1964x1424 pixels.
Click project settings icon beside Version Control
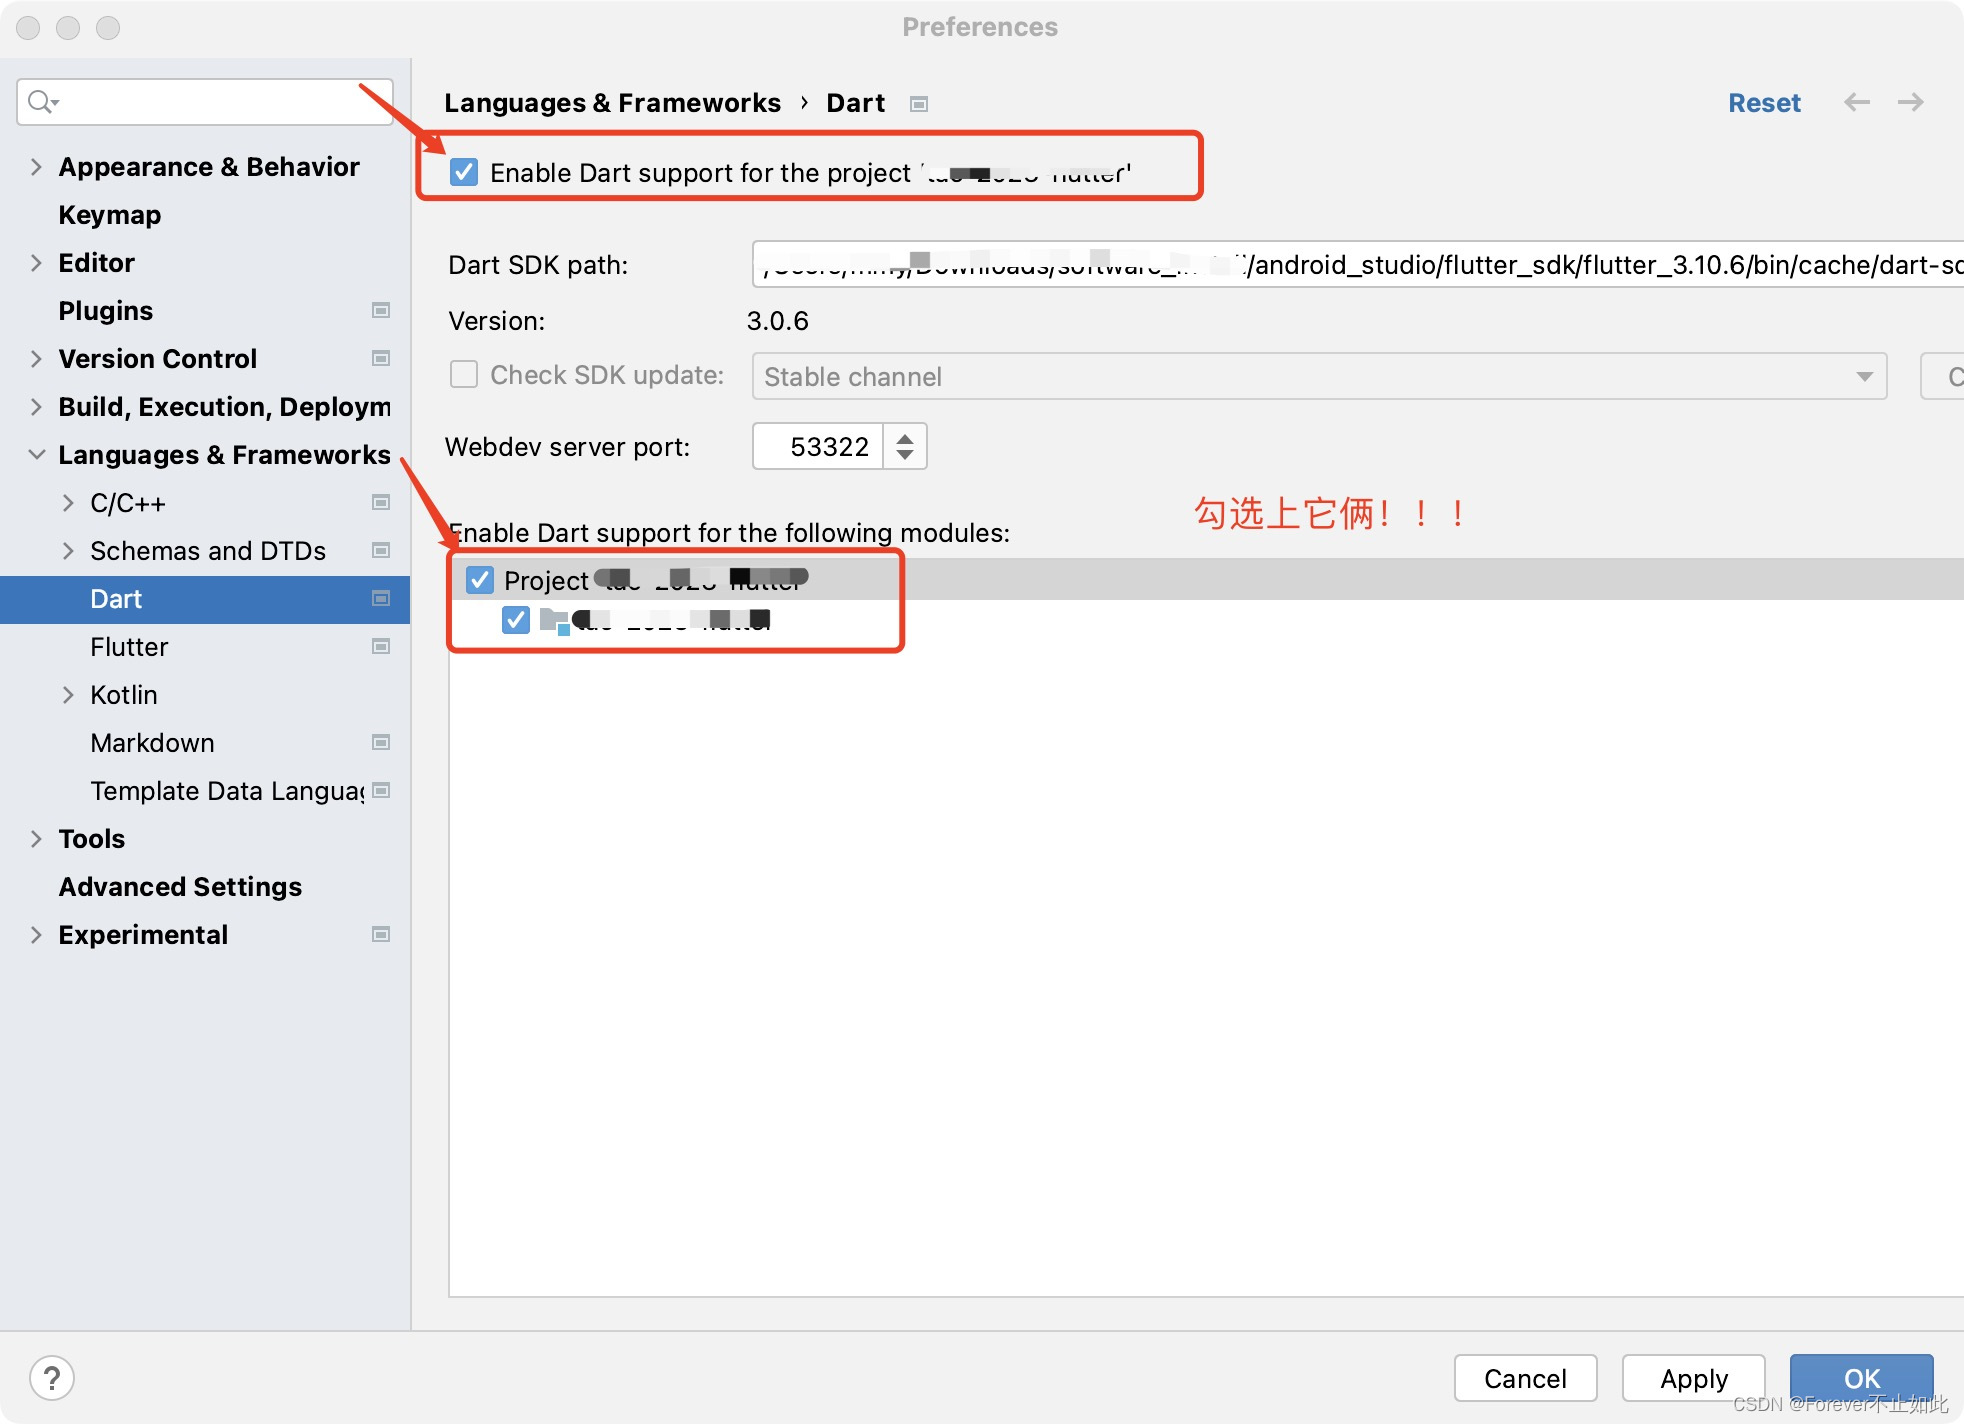click(x=380, y=358)
